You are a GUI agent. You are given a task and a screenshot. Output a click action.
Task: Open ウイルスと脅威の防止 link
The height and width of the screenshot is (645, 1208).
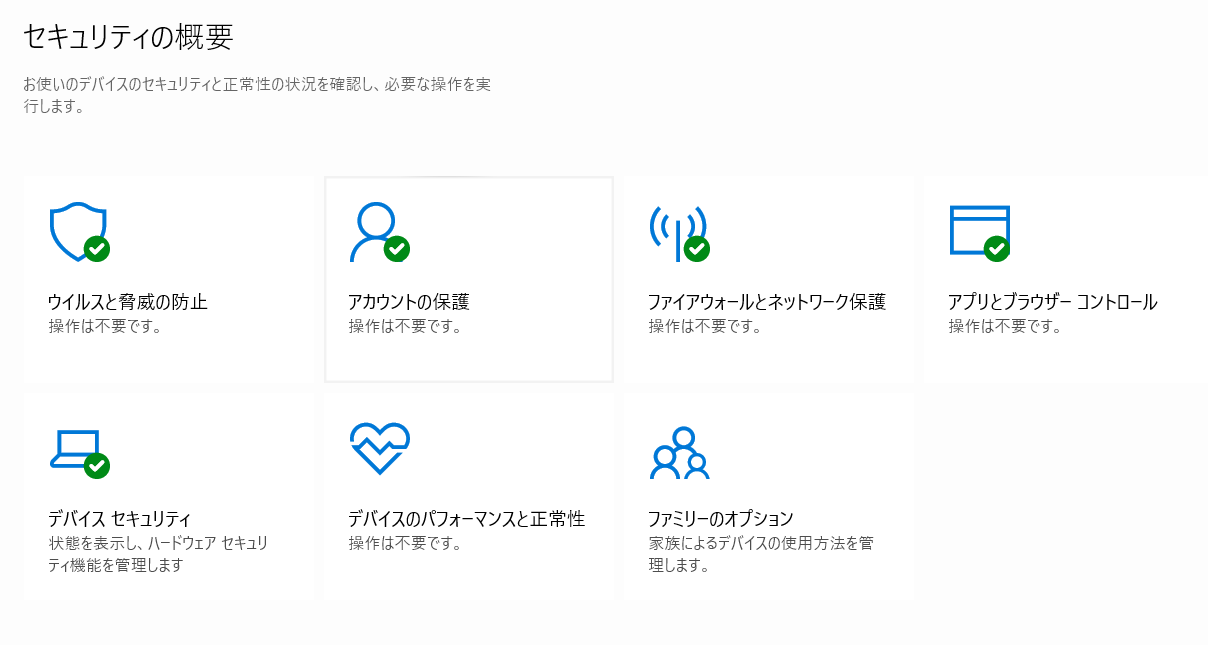pos(128,302)
